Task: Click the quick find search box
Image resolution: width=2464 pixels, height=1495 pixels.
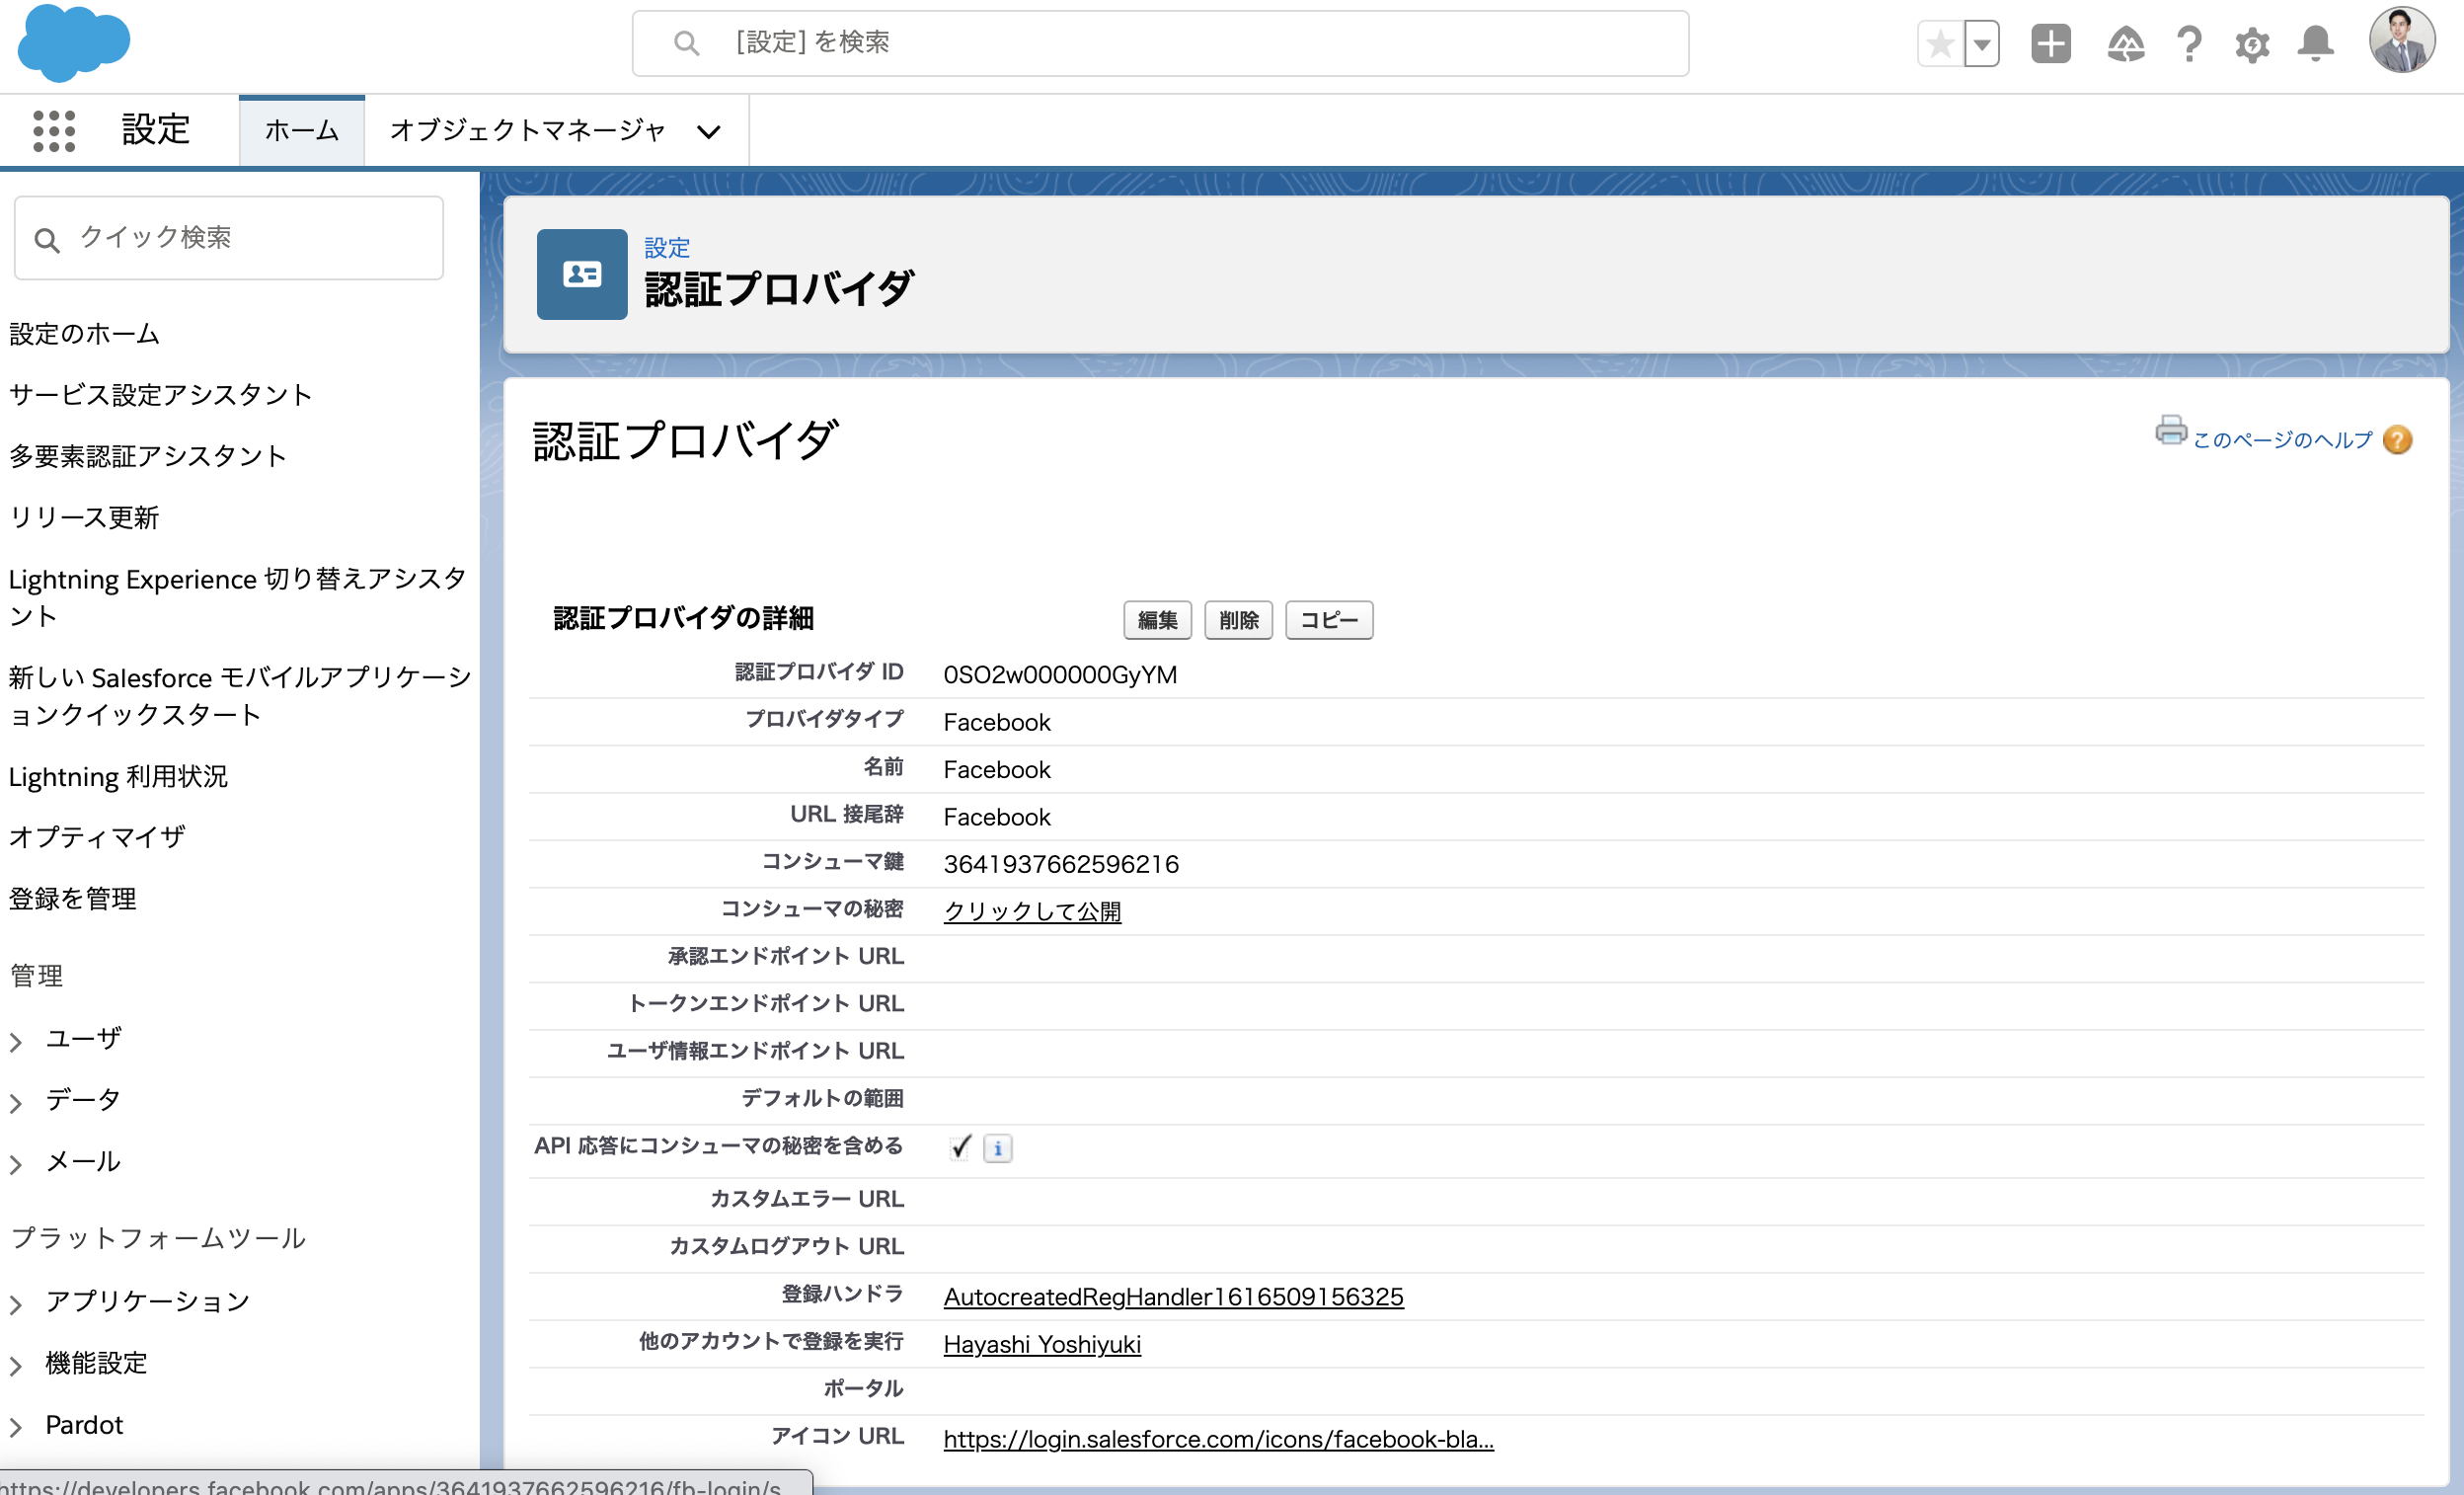Action: (x=229, y=238)
